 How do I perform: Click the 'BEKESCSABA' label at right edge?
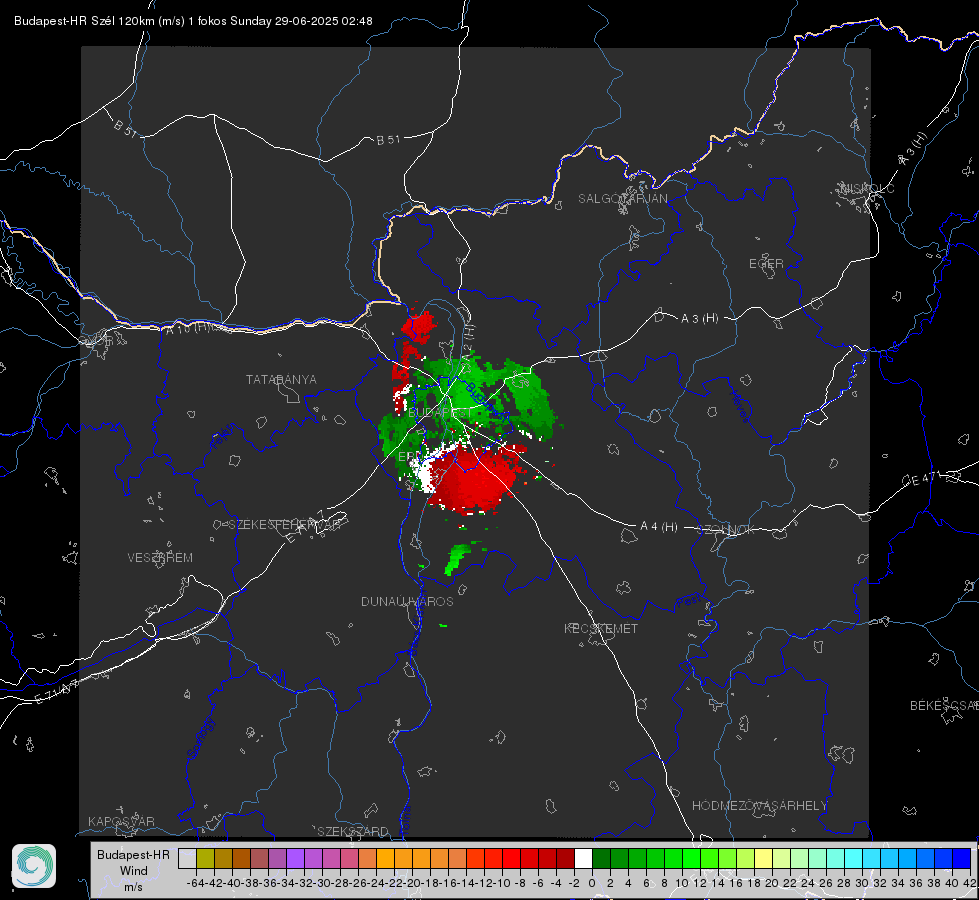(944, 706)
